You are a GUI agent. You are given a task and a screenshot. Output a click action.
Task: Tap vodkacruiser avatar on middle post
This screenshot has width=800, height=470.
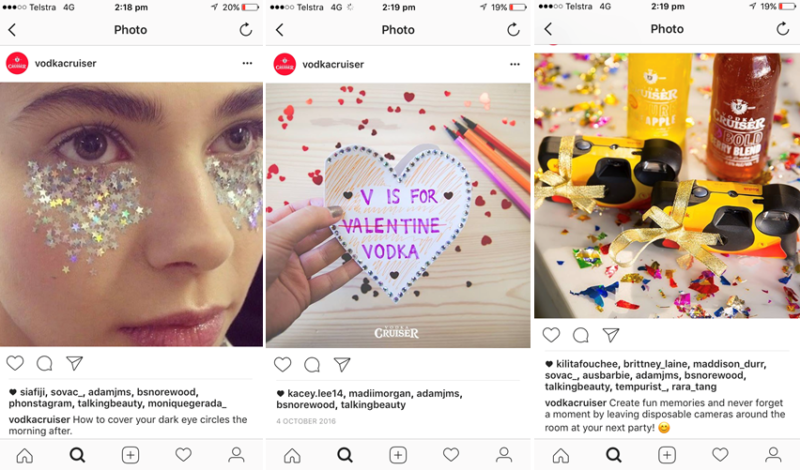pos(285,64)
